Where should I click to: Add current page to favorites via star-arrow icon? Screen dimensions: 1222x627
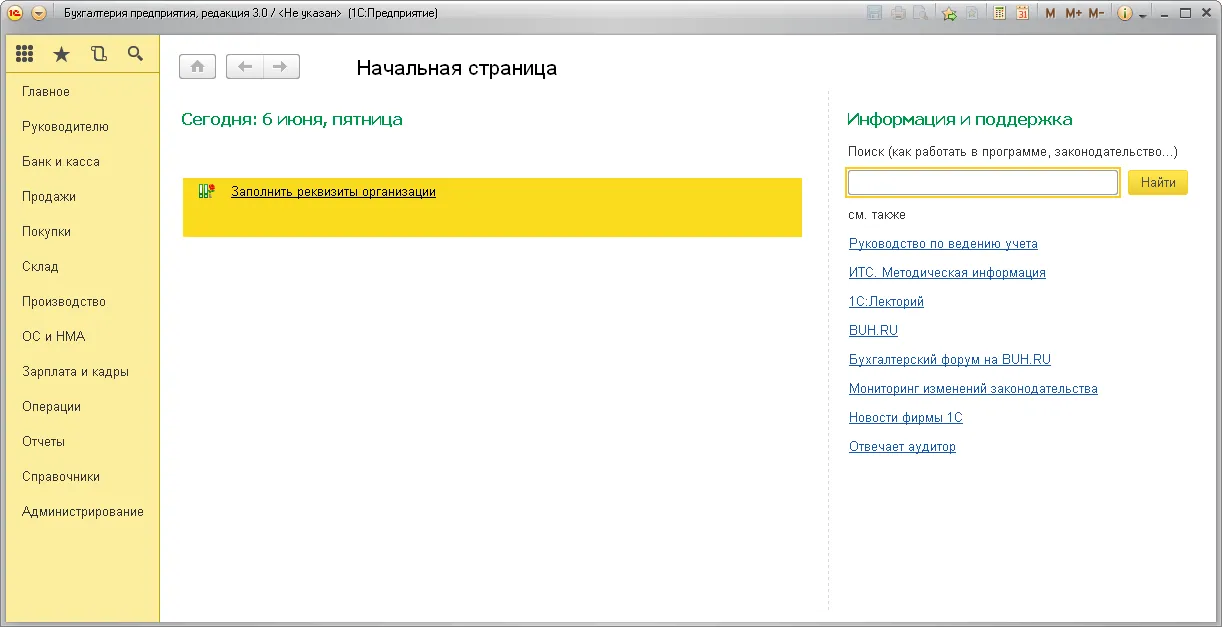point(948,13)
